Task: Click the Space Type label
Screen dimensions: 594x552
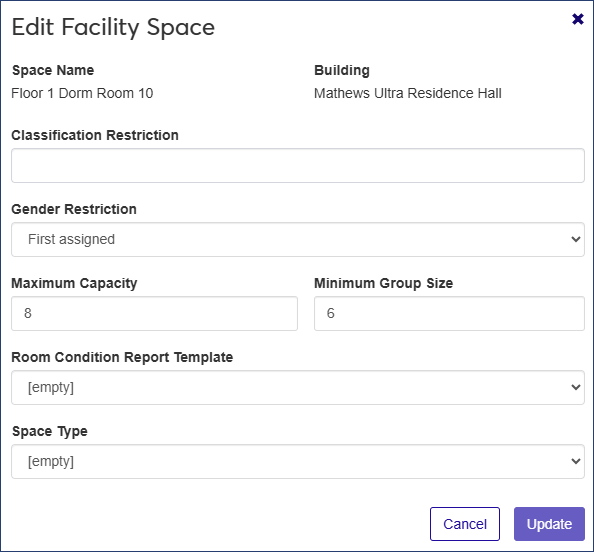Action: [x=50, y=432]
